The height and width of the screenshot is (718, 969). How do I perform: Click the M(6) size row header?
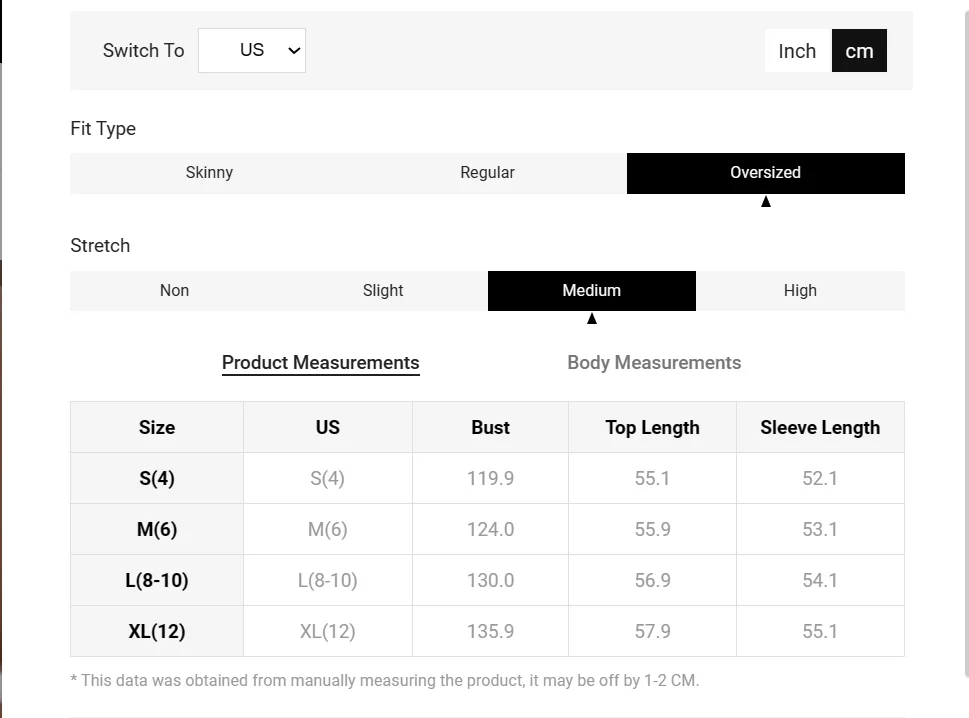point(157,529)
